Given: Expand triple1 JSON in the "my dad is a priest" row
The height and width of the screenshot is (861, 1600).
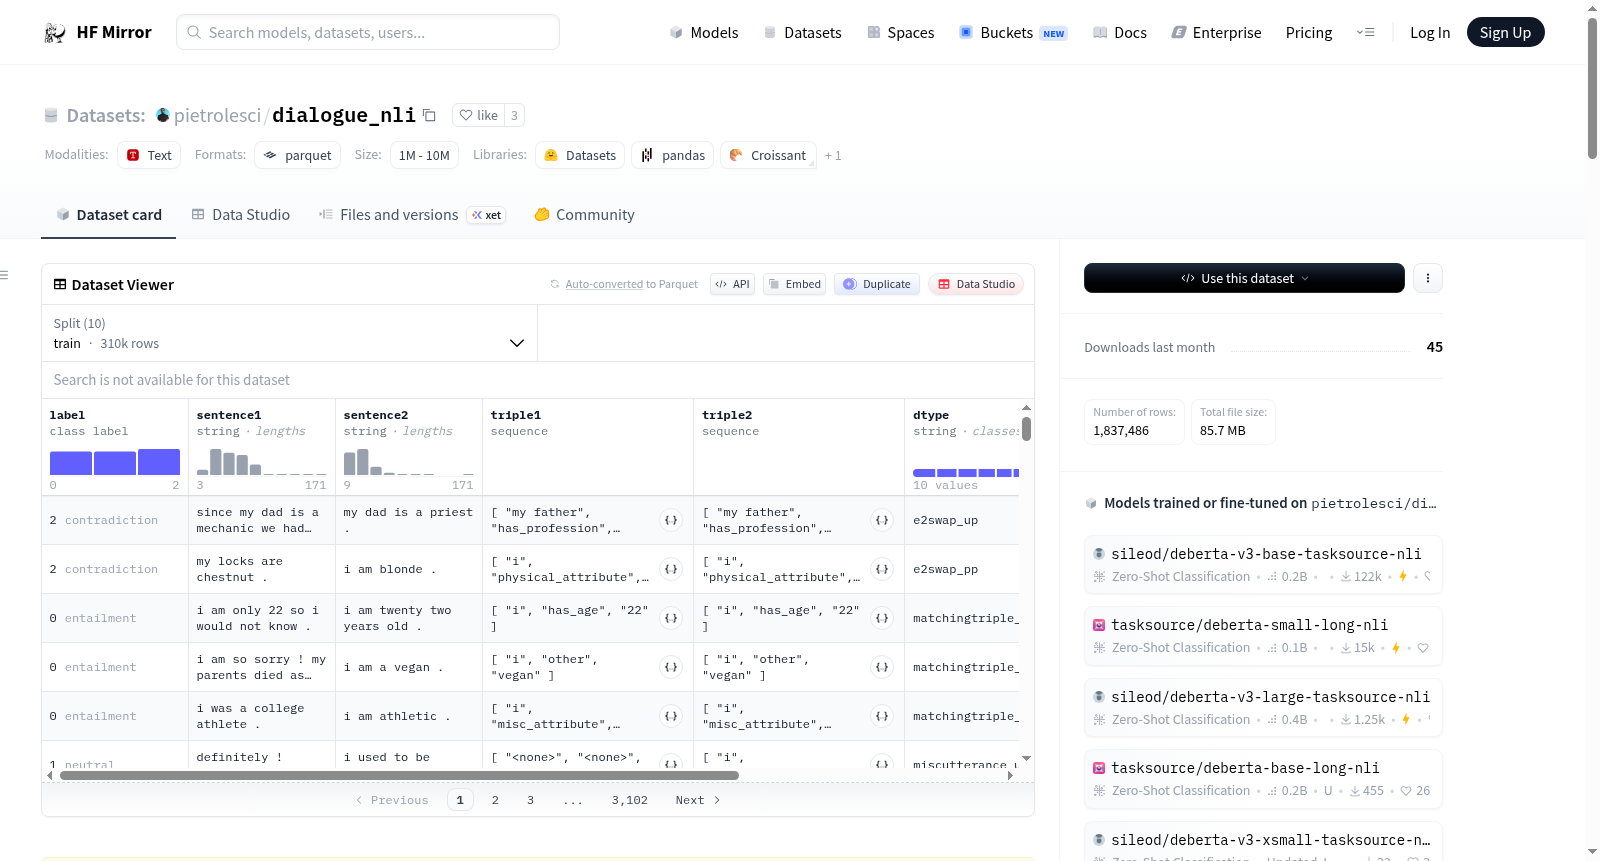Looking at the screenshot, I should (671, 520).
